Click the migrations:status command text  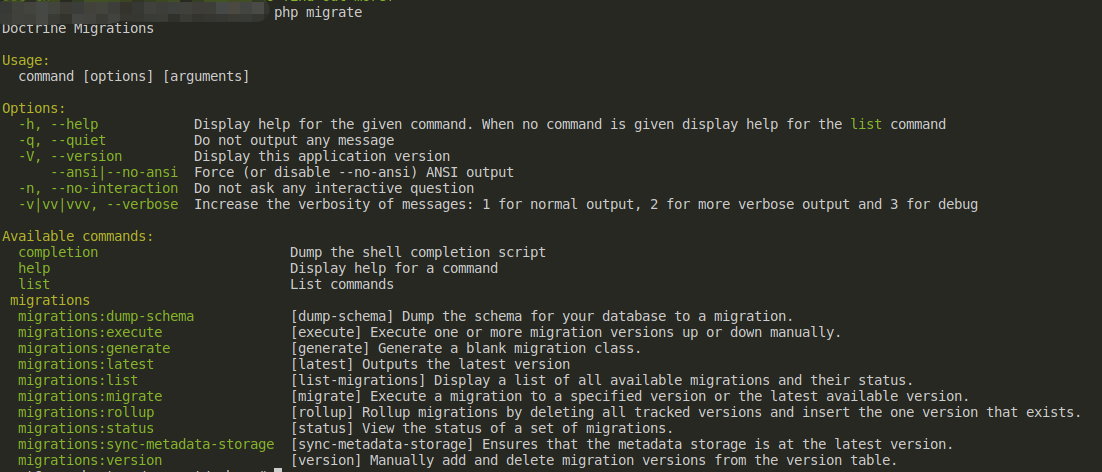86,428
